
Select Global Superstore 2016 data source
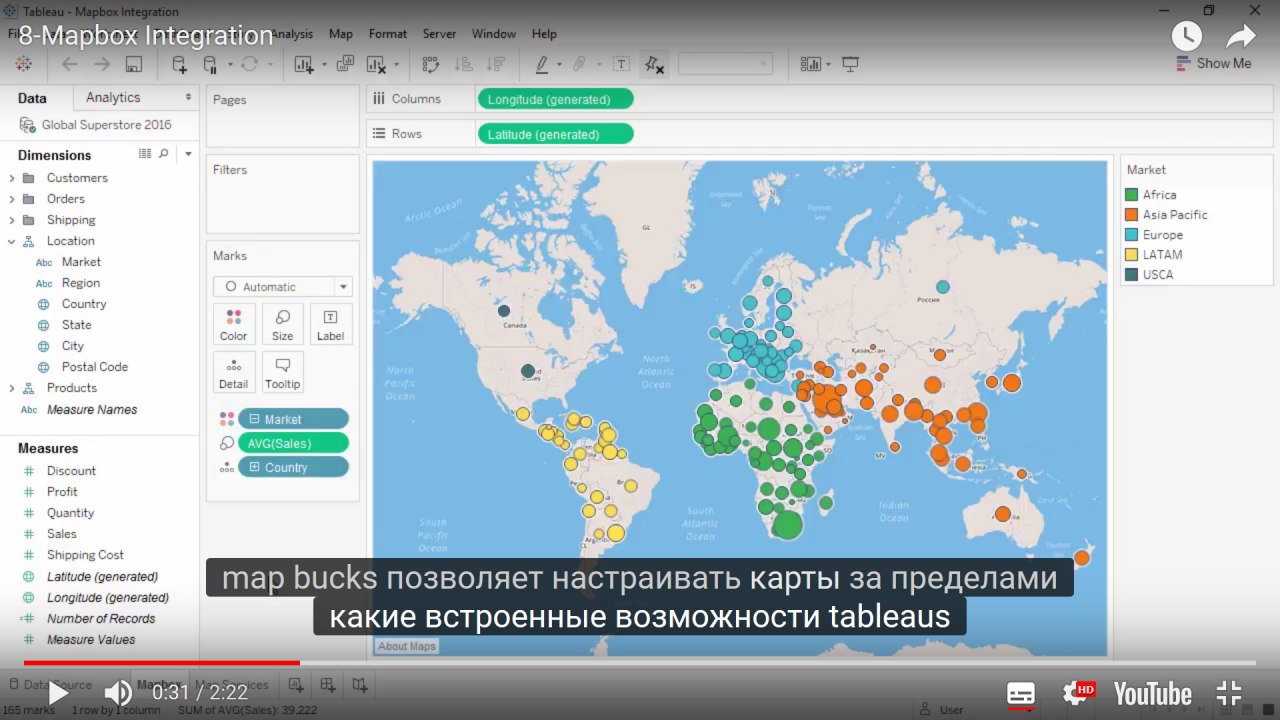(x=106, y=125)
